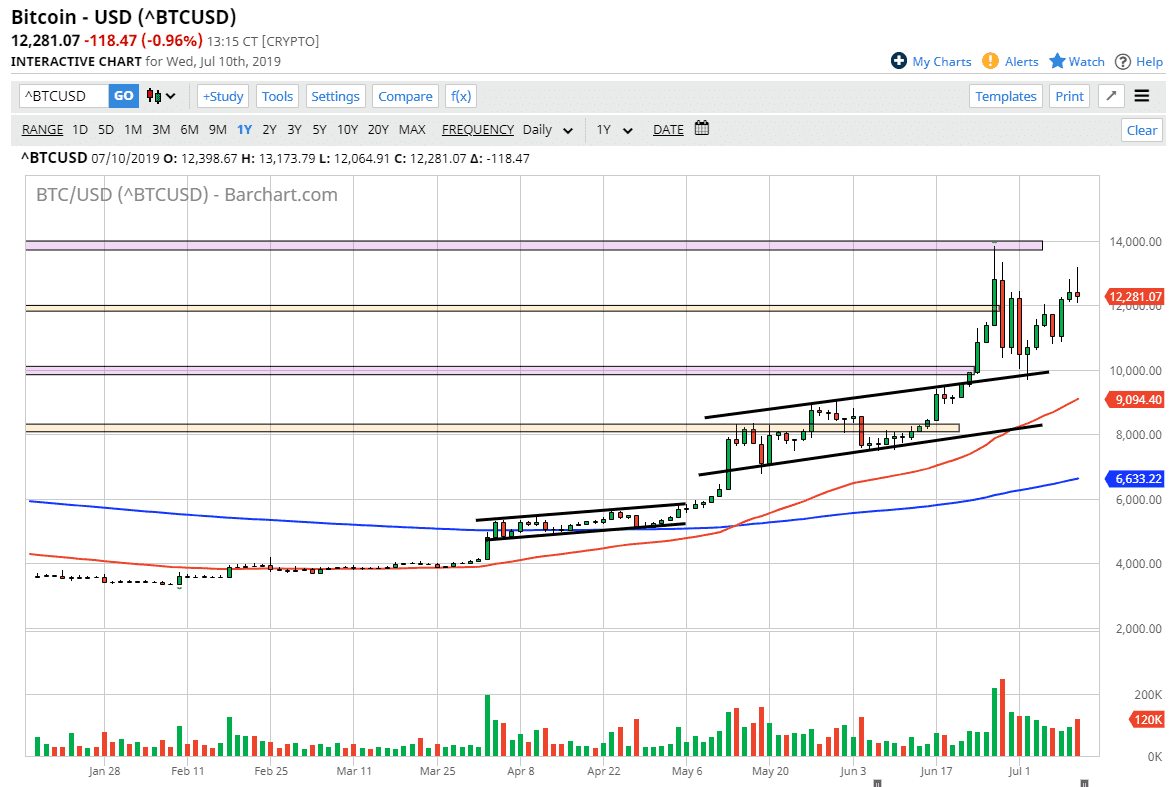Open the f(x) expressions tool
Image resolution: width=1175 pixels, height=787 pixels.
pyautogui.click(x=460, y=96)
